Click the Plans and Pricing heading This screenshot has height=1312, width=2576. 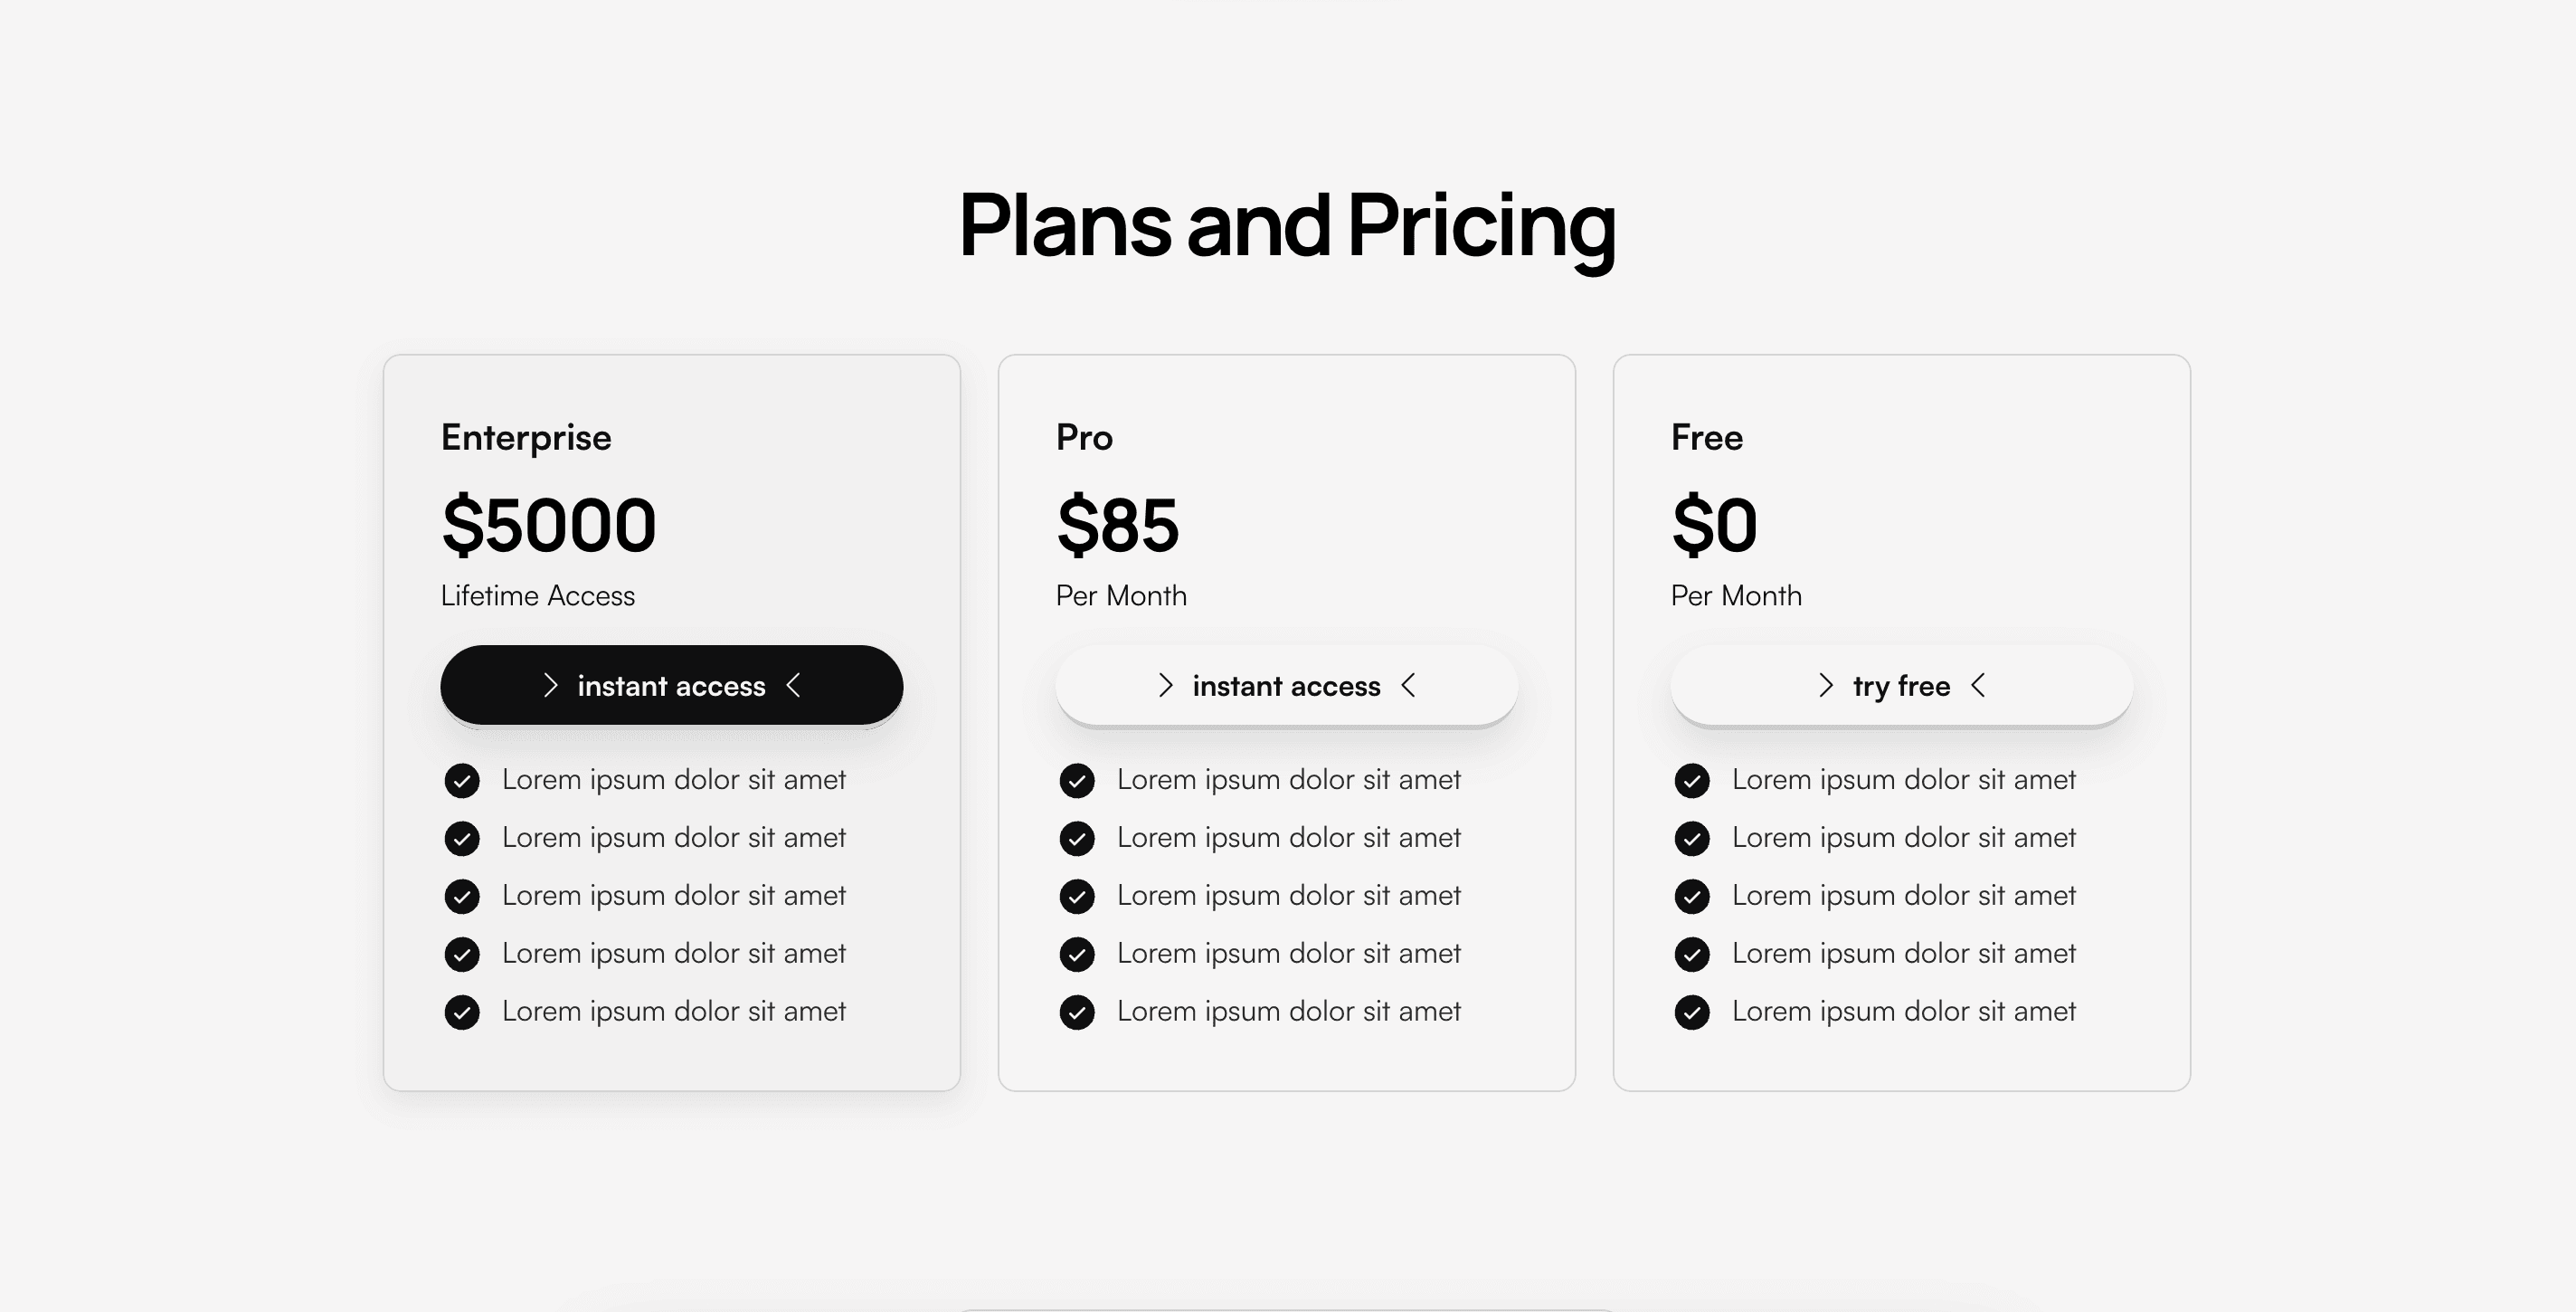coord(1287,226)
